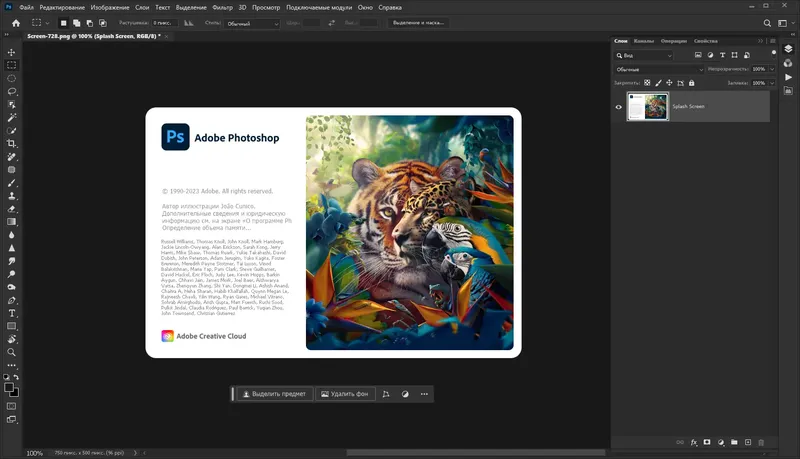The image size is (800, 459).
Task: Switch to the Каналы tab
Action: click(644, 41)
